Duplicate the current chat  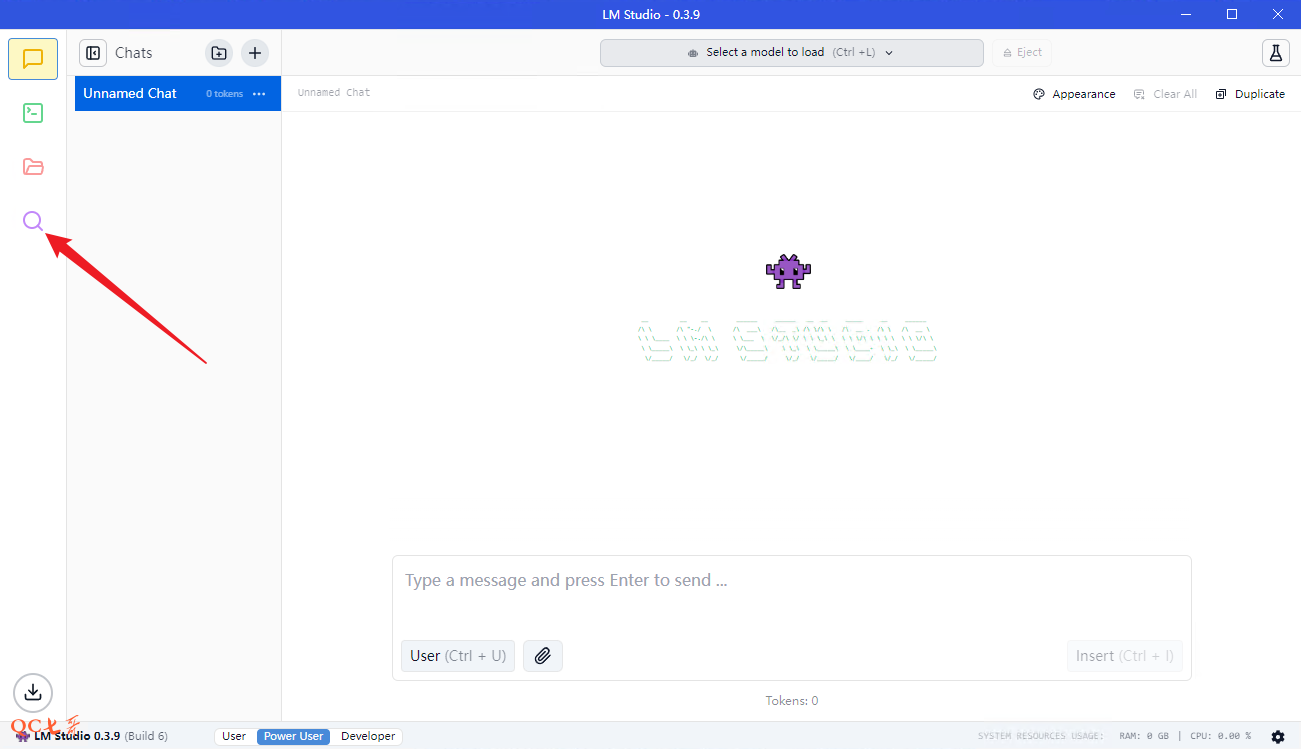1250,94
